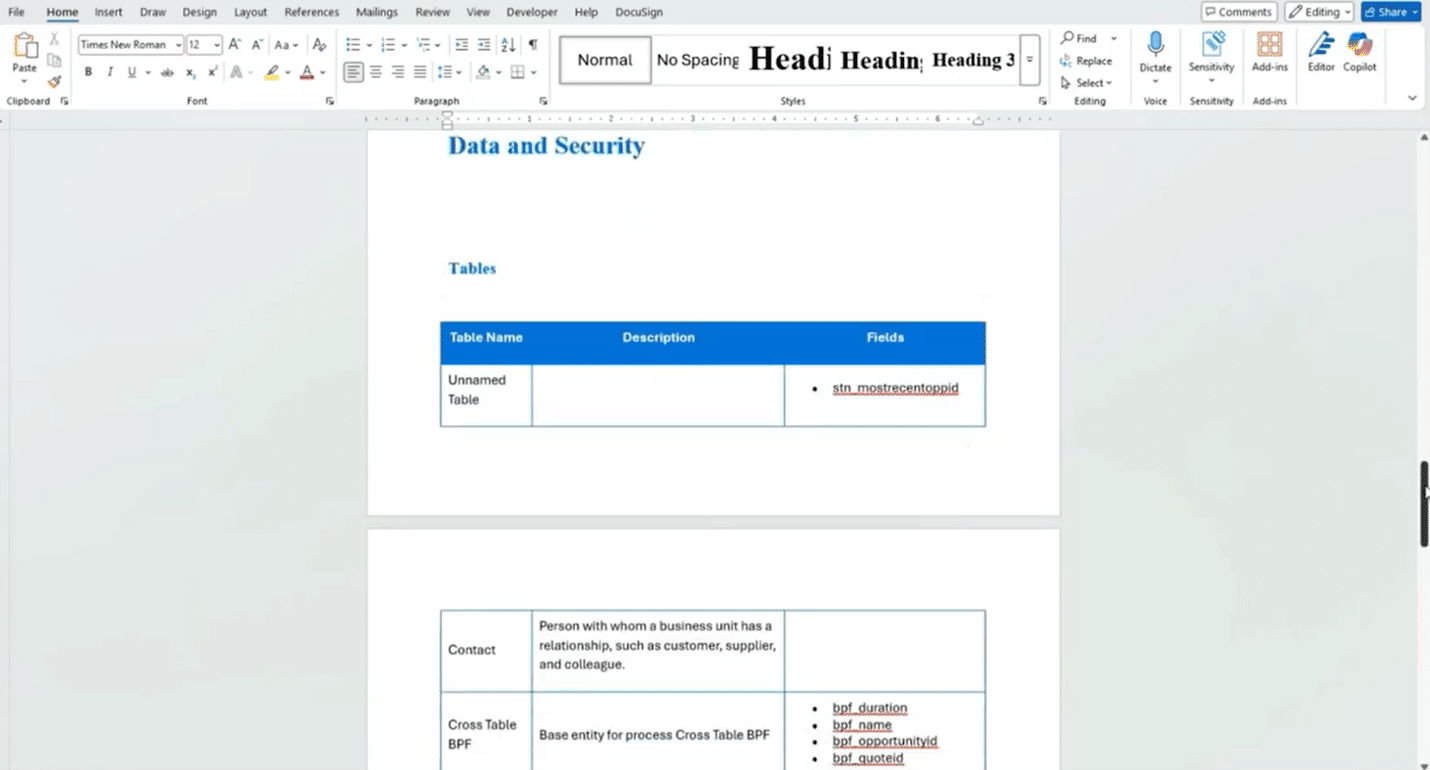Click the Share button
1430x770 pixels.
[x=1391, y=12]
